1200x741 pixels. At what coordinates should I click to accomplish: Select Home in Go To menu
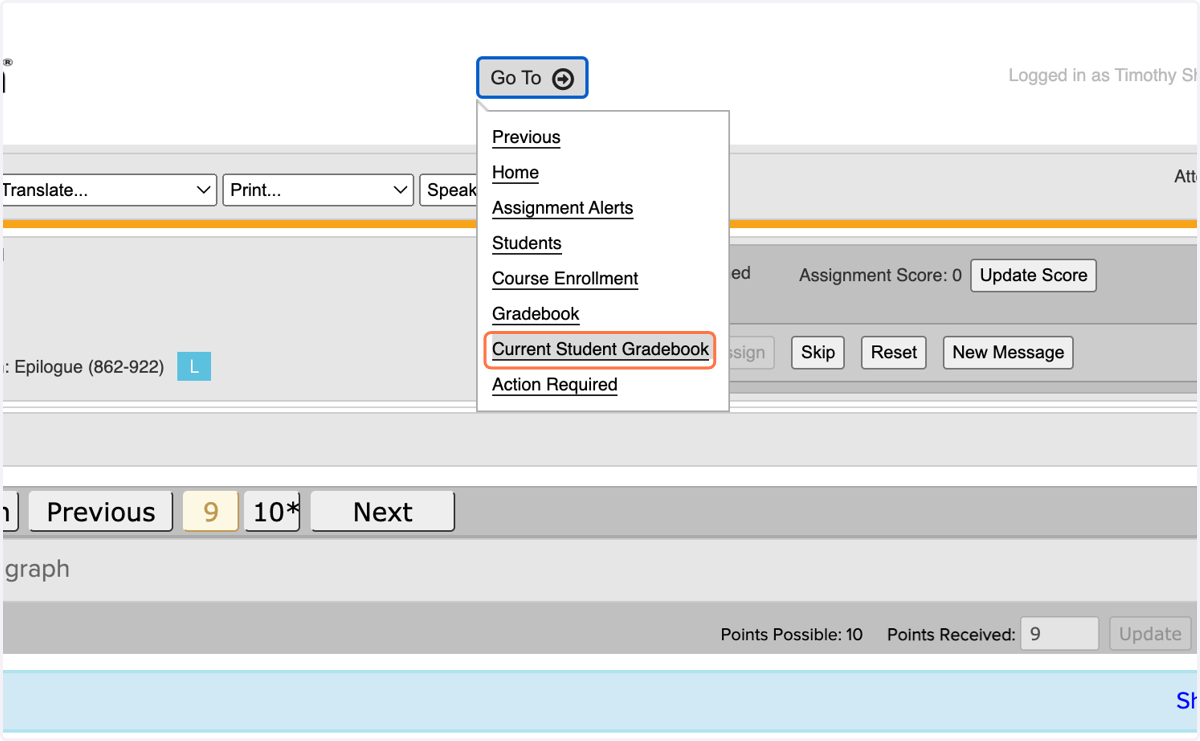[x=515, y=172]
